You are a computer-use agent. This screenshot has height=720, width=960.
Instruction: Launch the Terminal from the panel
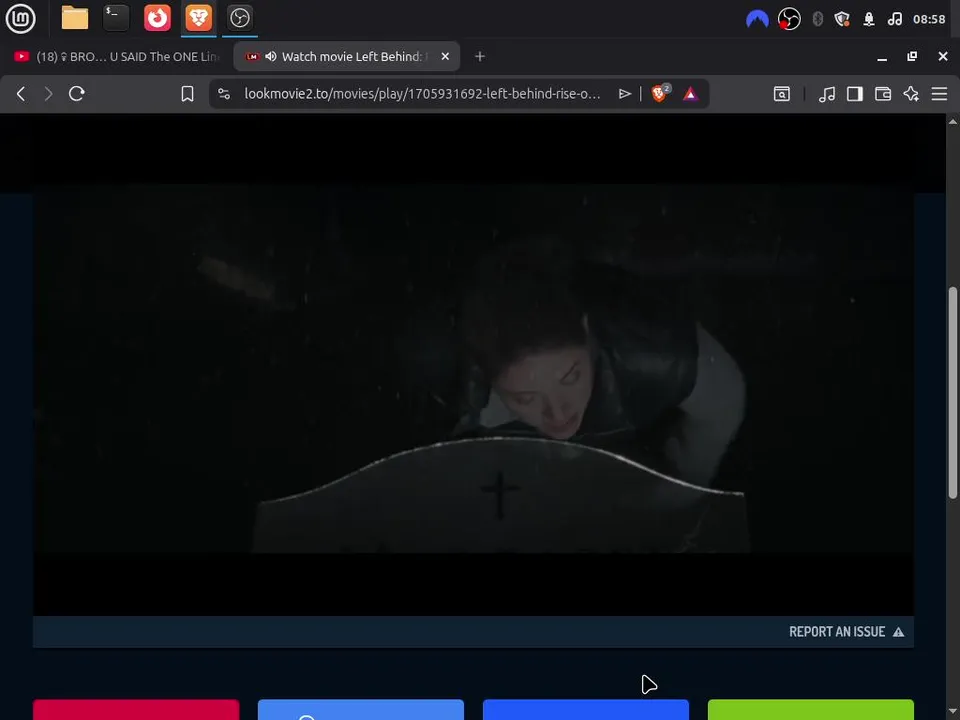(116, 18)
